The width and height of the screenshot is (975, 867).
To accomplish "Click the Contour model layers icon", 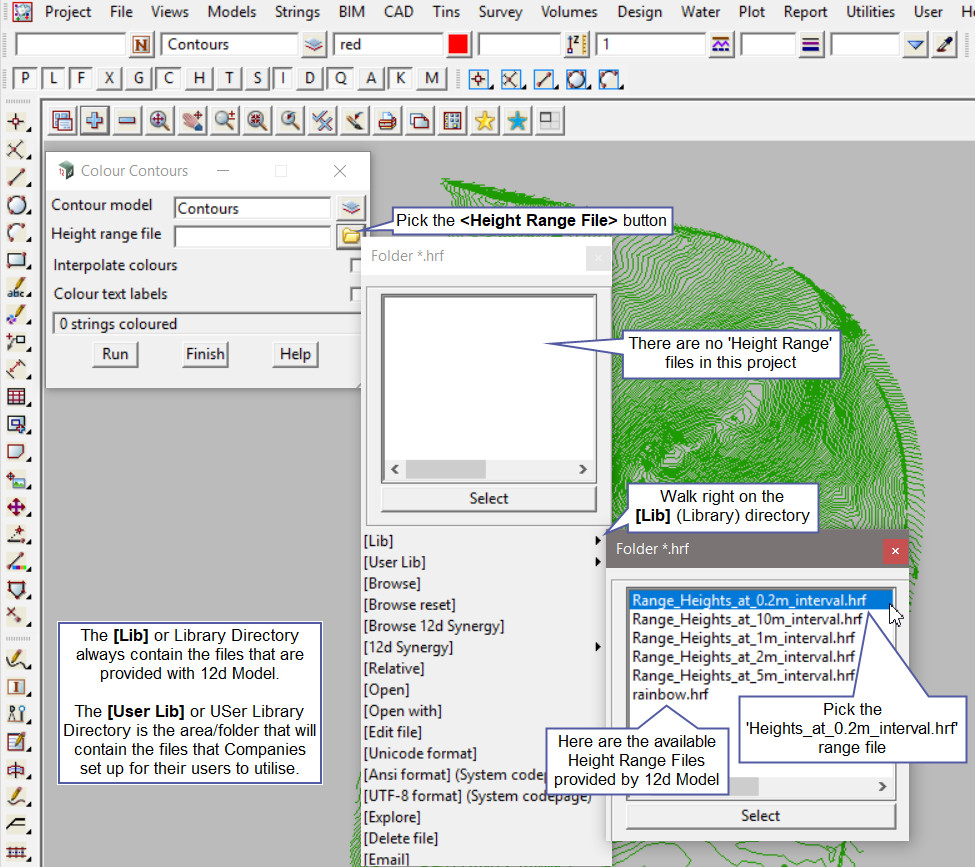I will [x=350, y=208].
